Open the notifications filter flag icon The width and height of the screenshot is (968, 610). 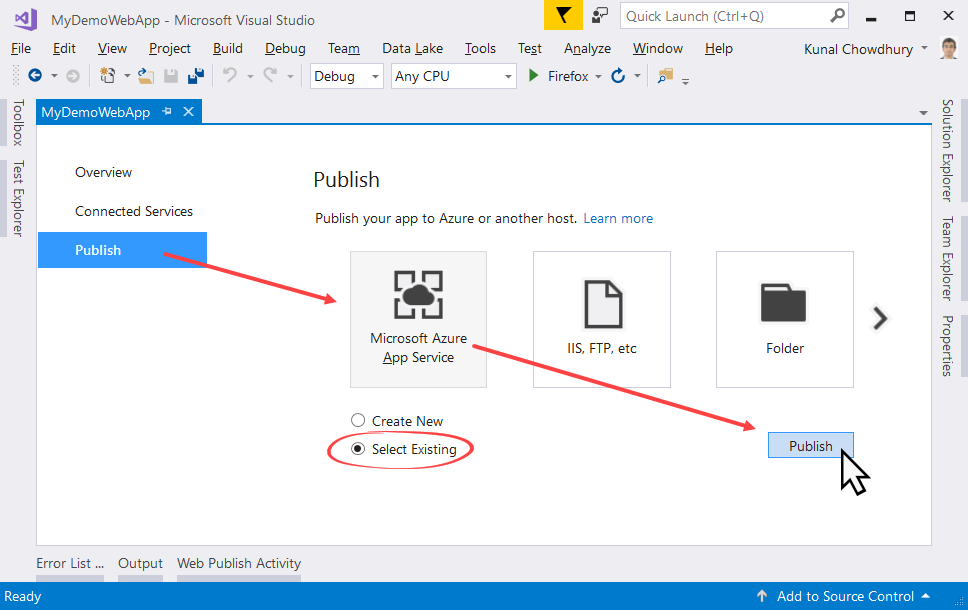click(x=563, y=15)
